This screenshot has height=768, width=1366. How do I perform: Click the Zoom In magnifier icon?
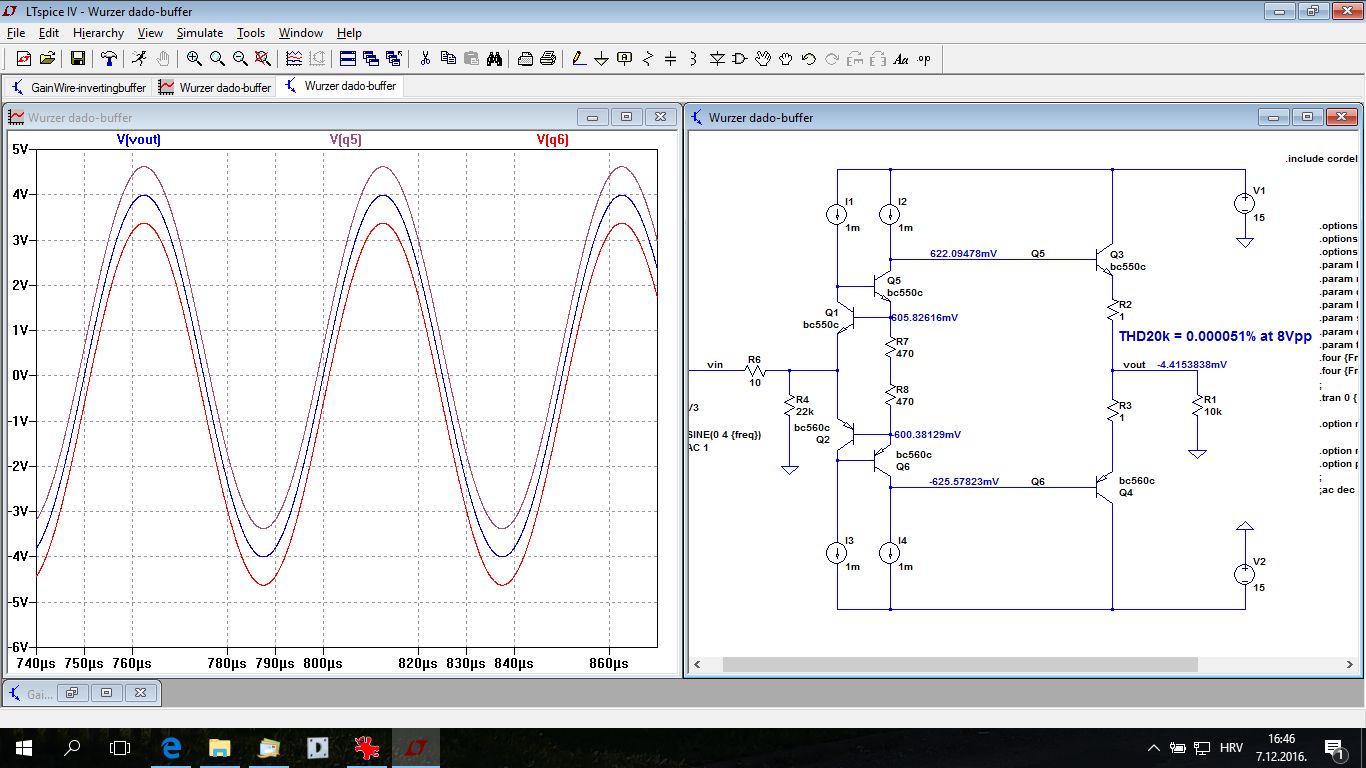click(194, 59)
